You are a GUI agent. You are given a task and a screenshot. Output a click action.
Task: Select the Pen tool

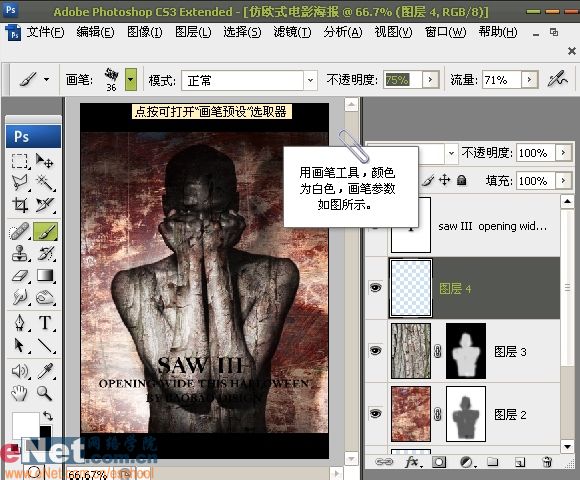pyautogui.click(x=19, y=322)
